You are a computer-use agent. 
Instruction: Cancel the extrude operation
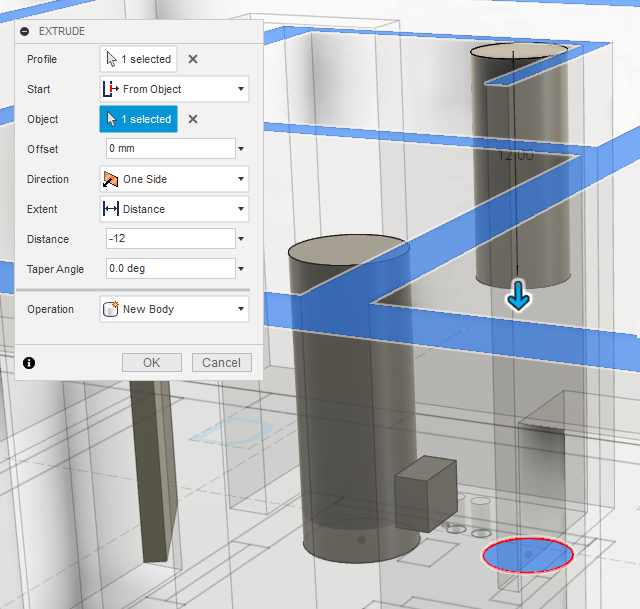click(x=222, y=362)
